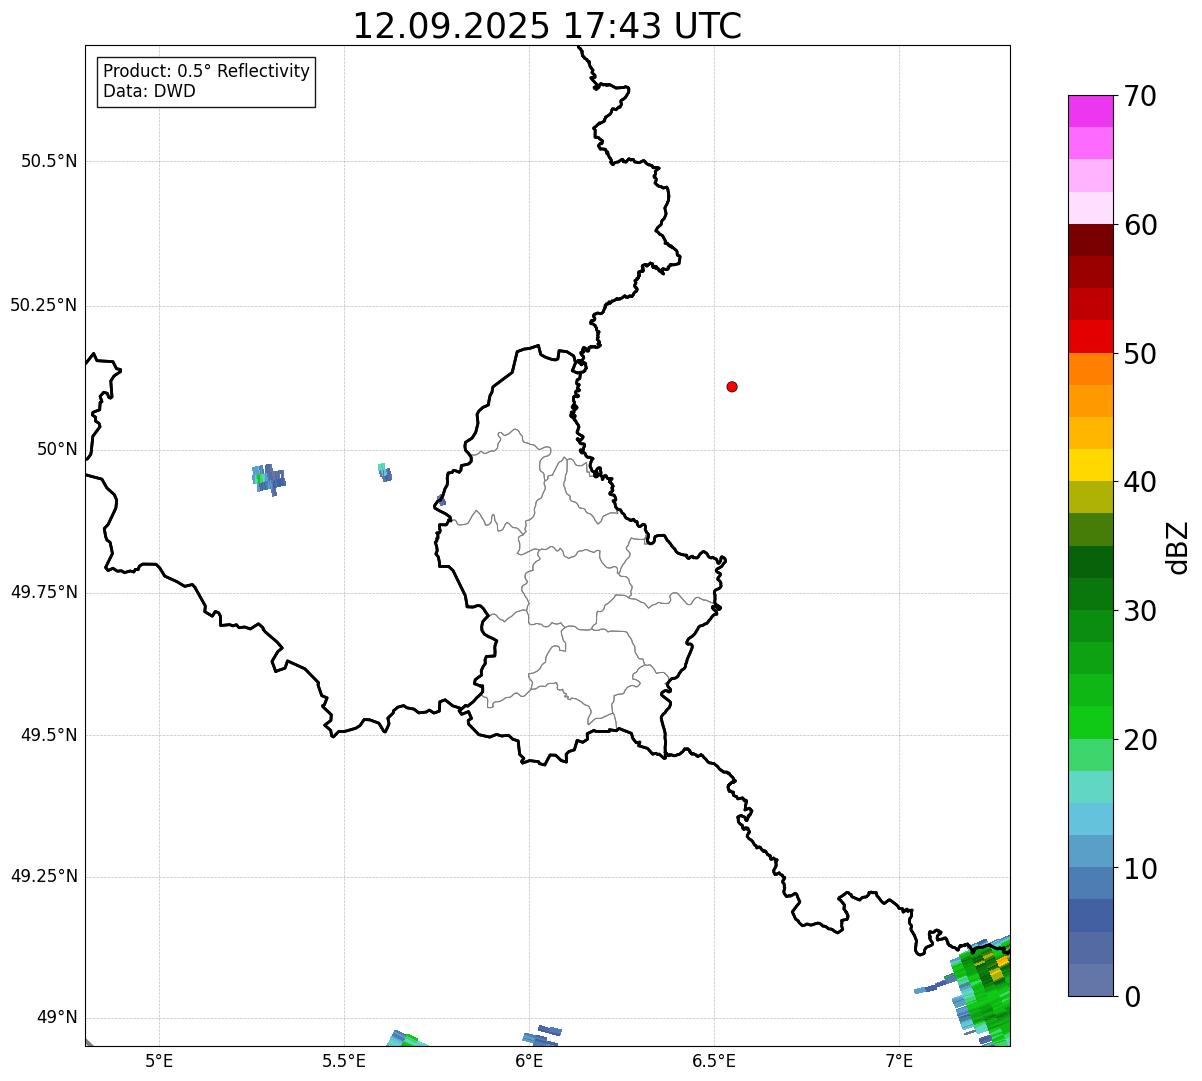Click the colorbar tick value 0
Screen dimensions: 1202x1081
pyautogui.click(x=1131, y=997)
